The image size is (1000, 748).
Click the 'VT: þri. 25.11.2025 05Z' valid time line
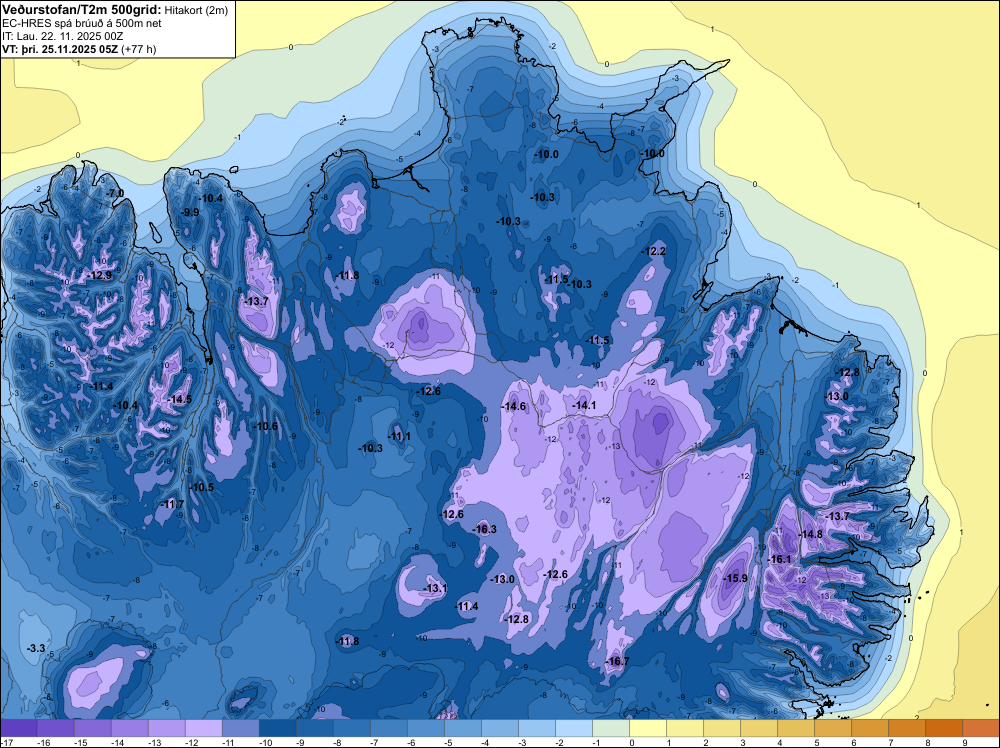click(x=60, y=49)
